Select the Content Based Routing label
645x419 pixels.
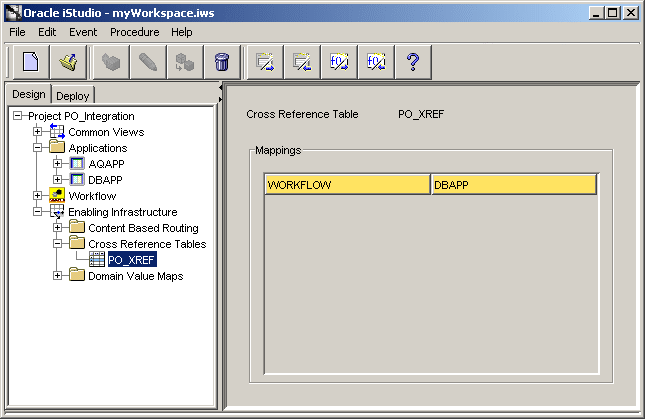[x=144, y=228]
